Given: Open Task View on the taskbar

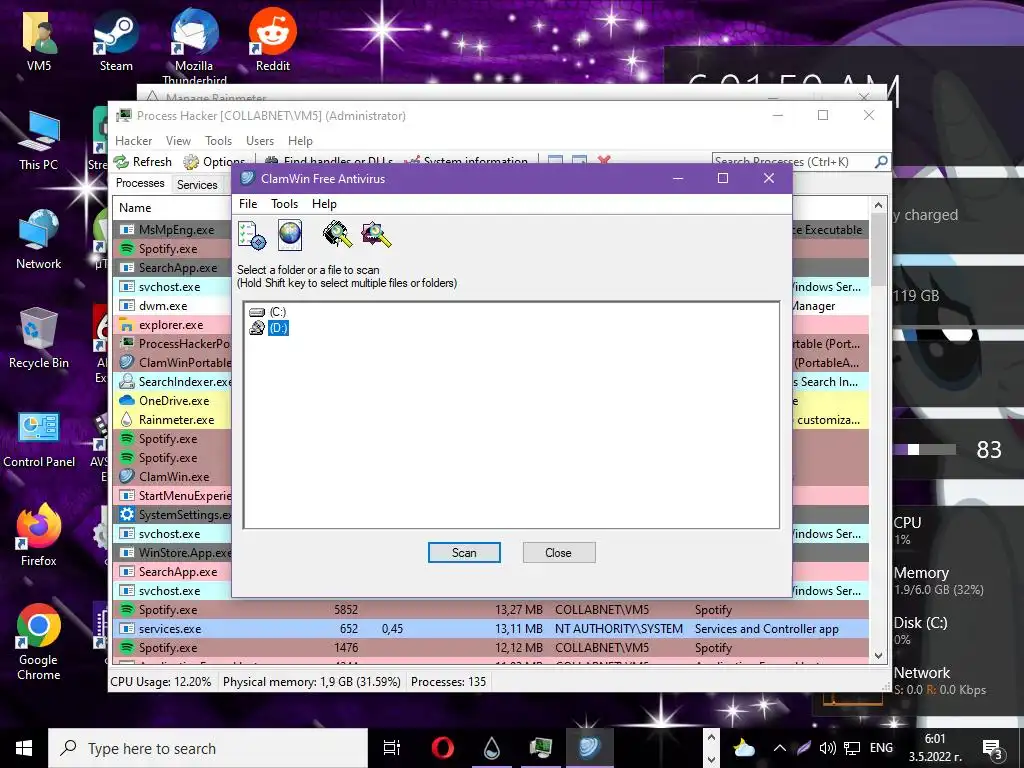Looking at the screenshot, I should point(392,748).
